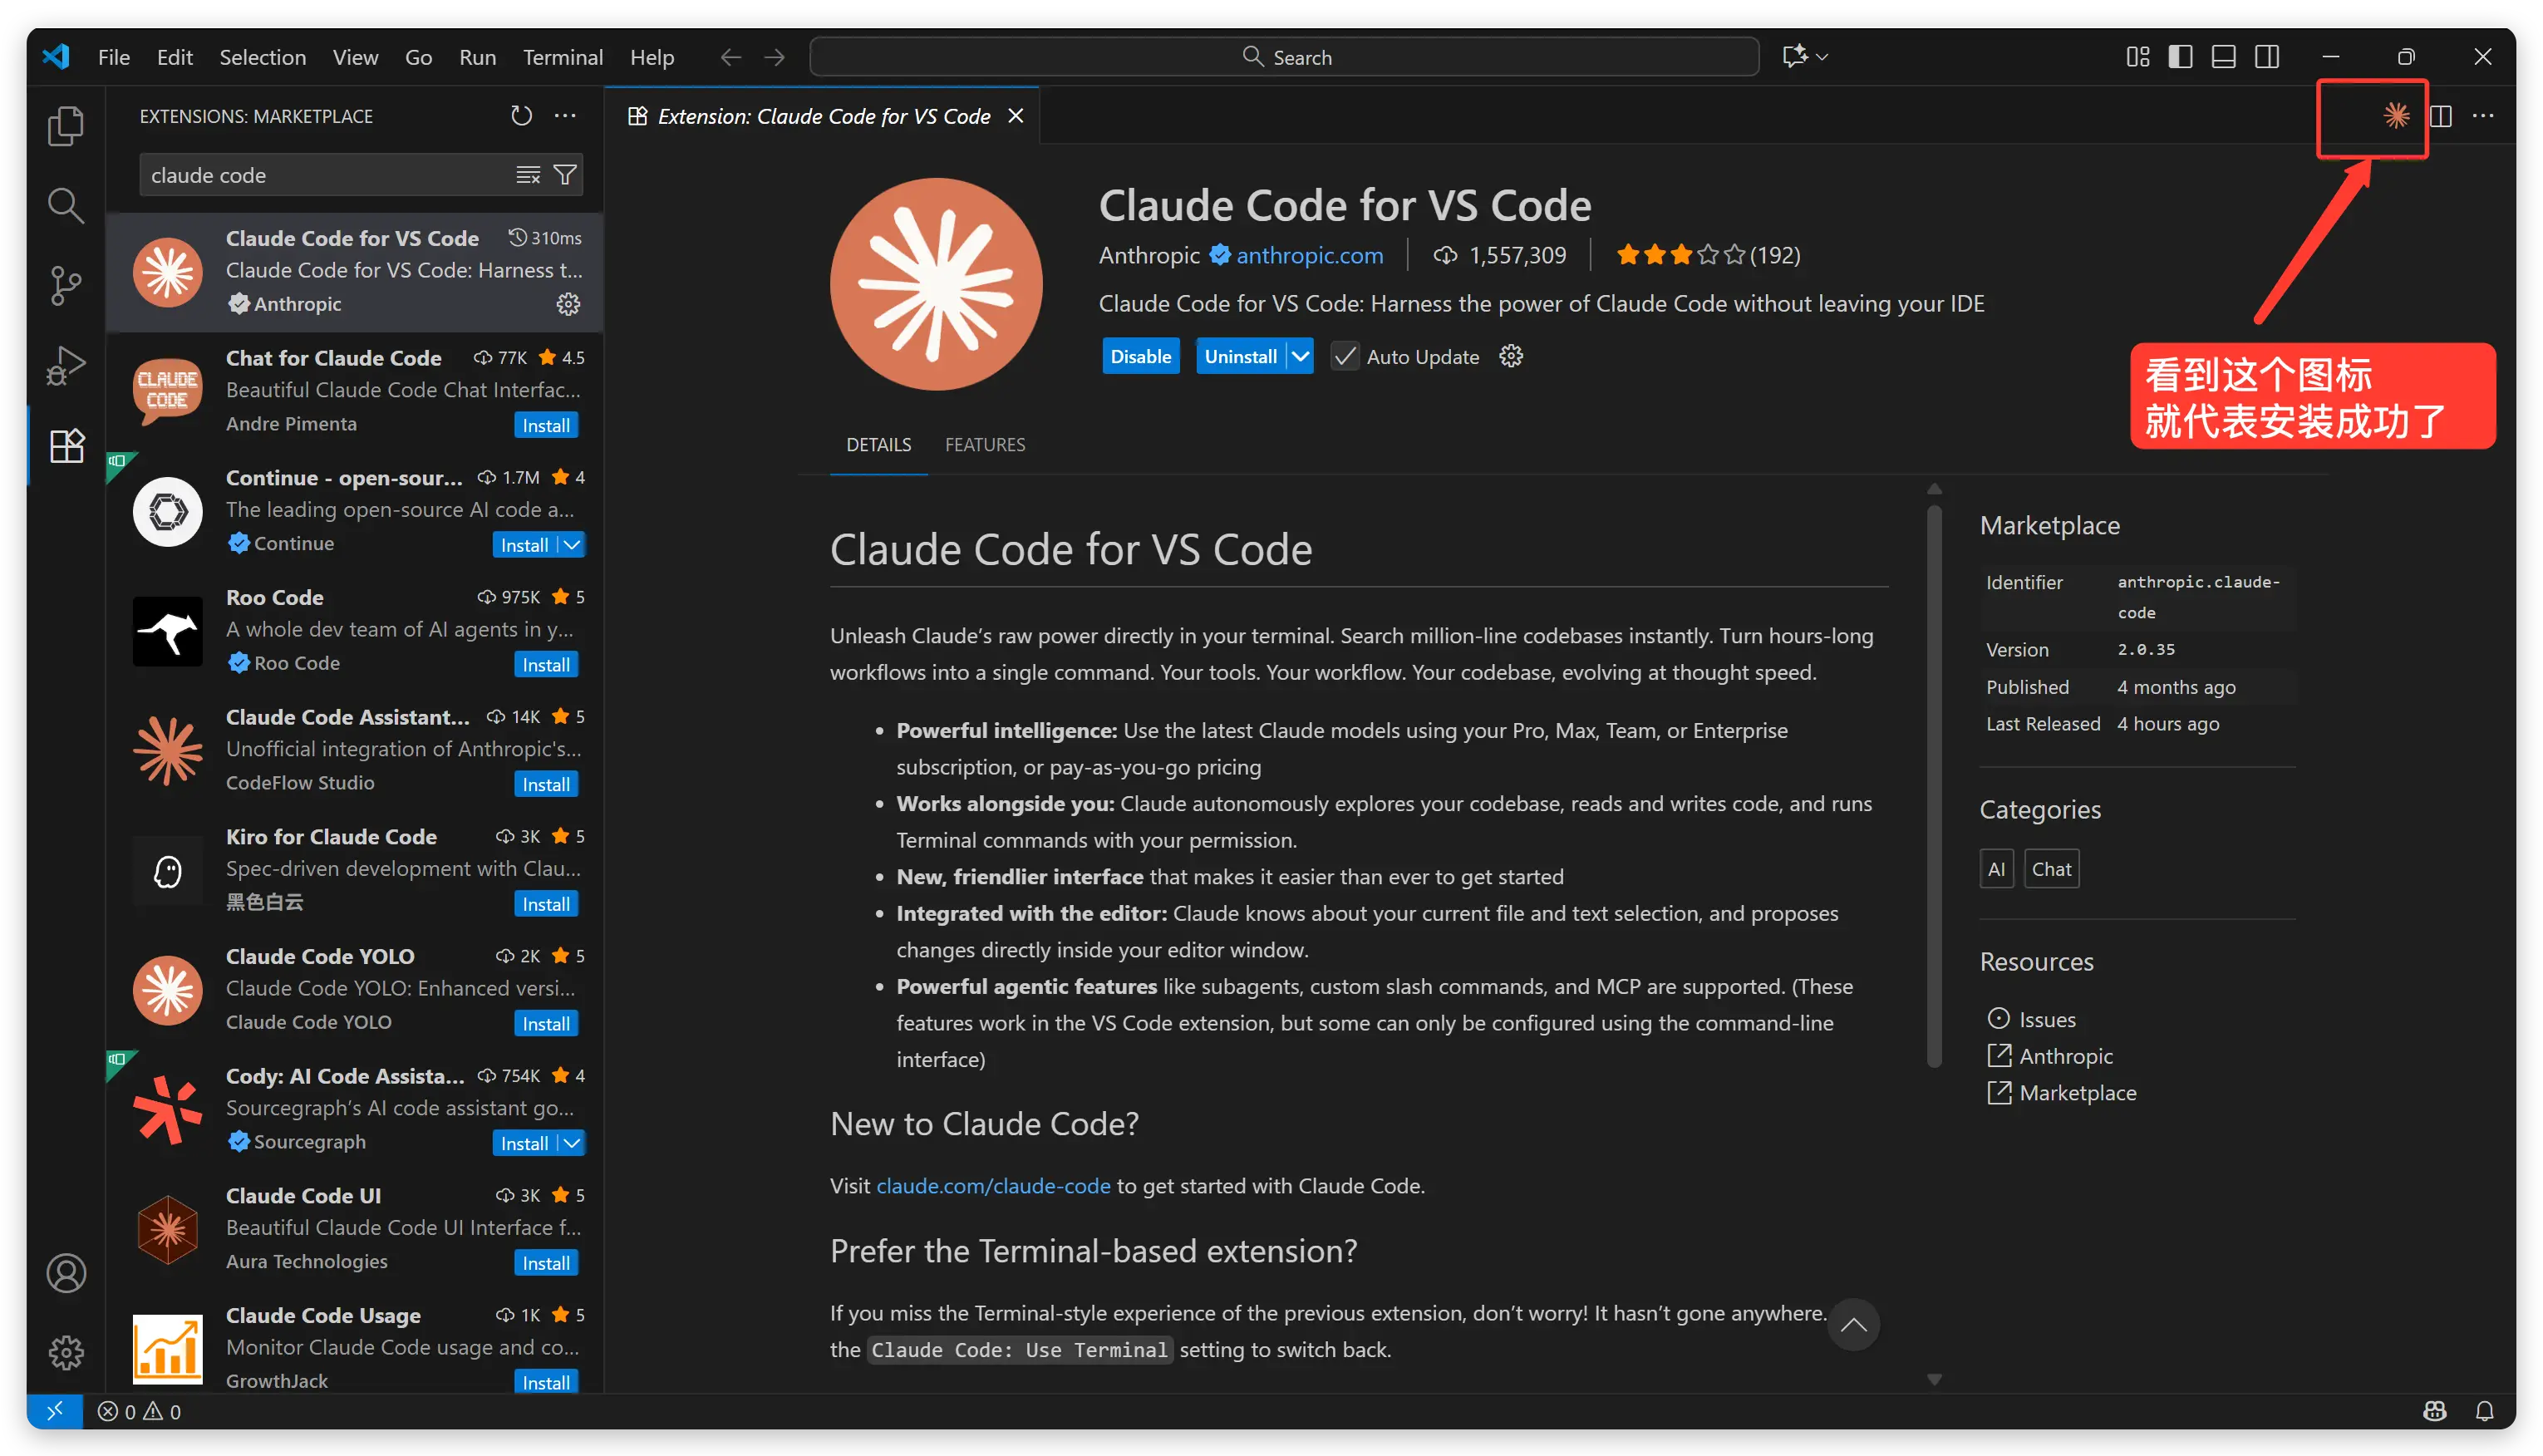2543x1456 pixels.
Task: Open the File menu
Action: click(114, 57)
